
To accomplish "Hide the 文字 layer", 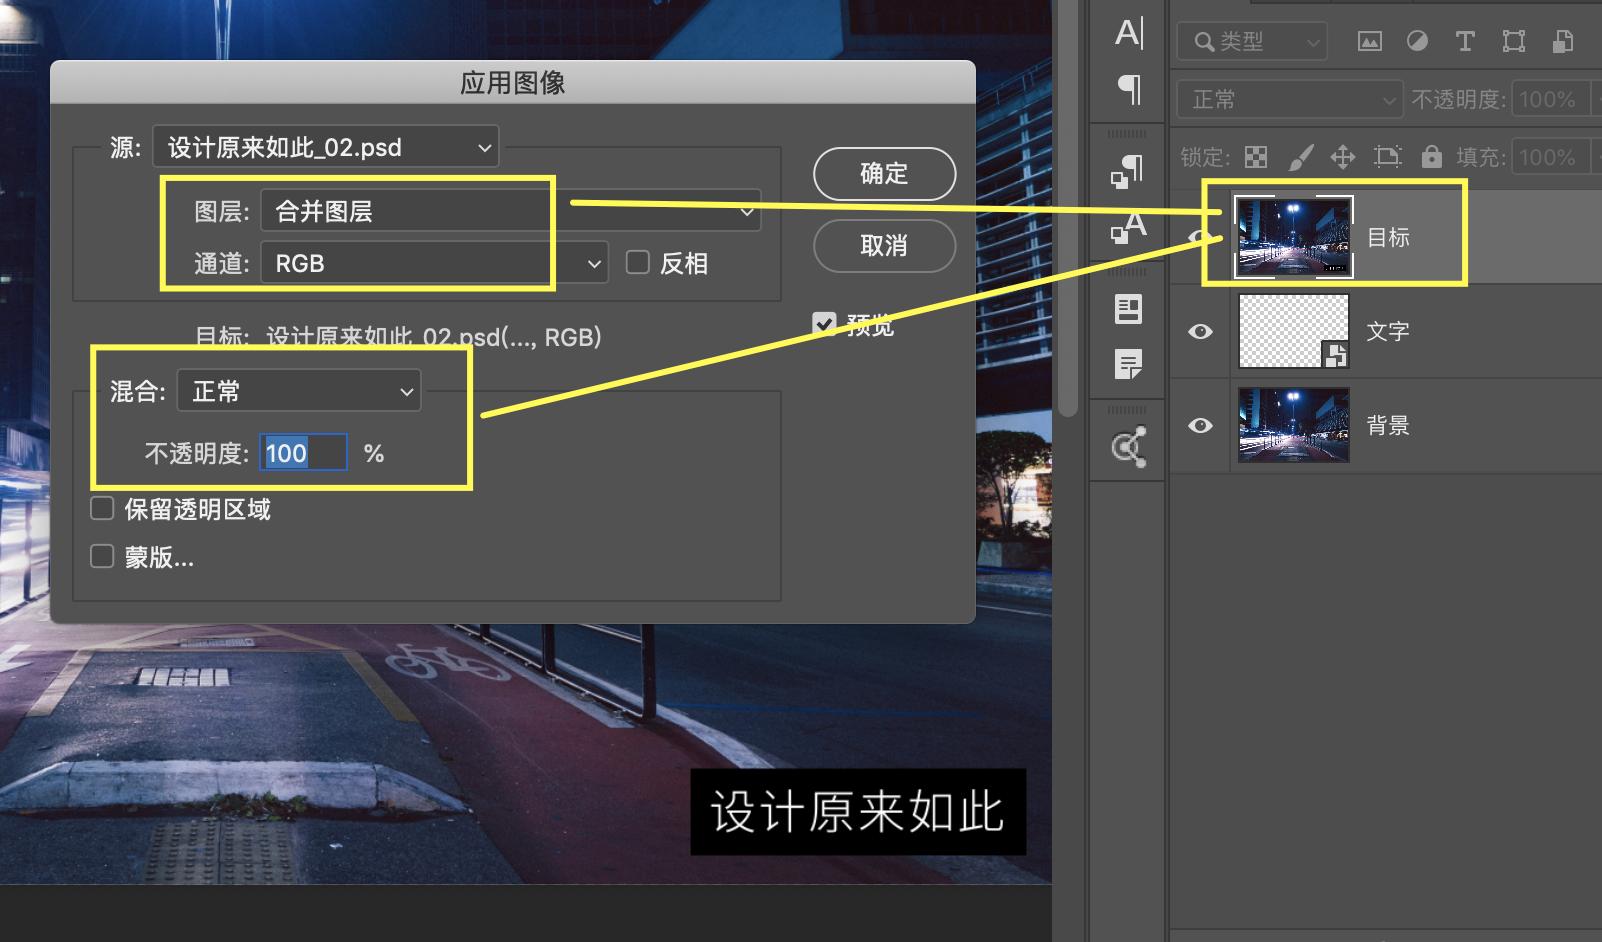I will point(1200,331).
